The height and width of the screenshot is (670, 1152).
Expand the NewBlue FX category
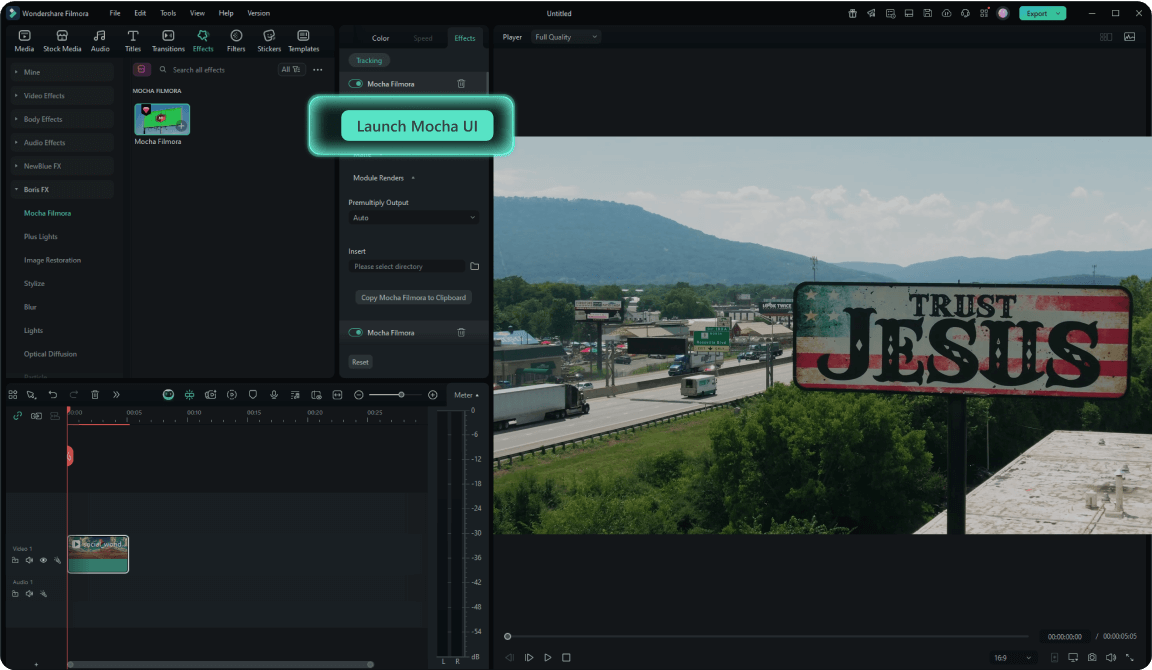pos(62,166)
